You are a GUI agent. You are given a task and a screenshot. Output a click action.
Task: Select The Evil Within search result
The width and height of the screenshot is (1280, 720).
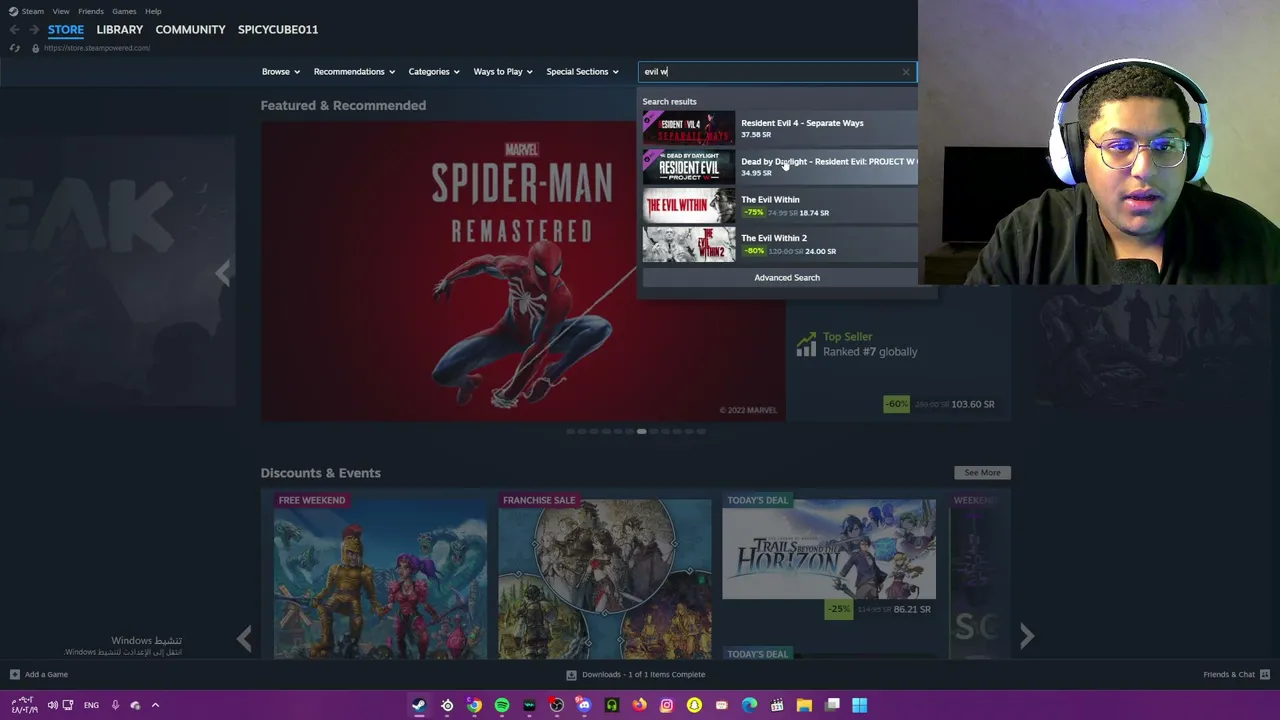pos(779,205)
